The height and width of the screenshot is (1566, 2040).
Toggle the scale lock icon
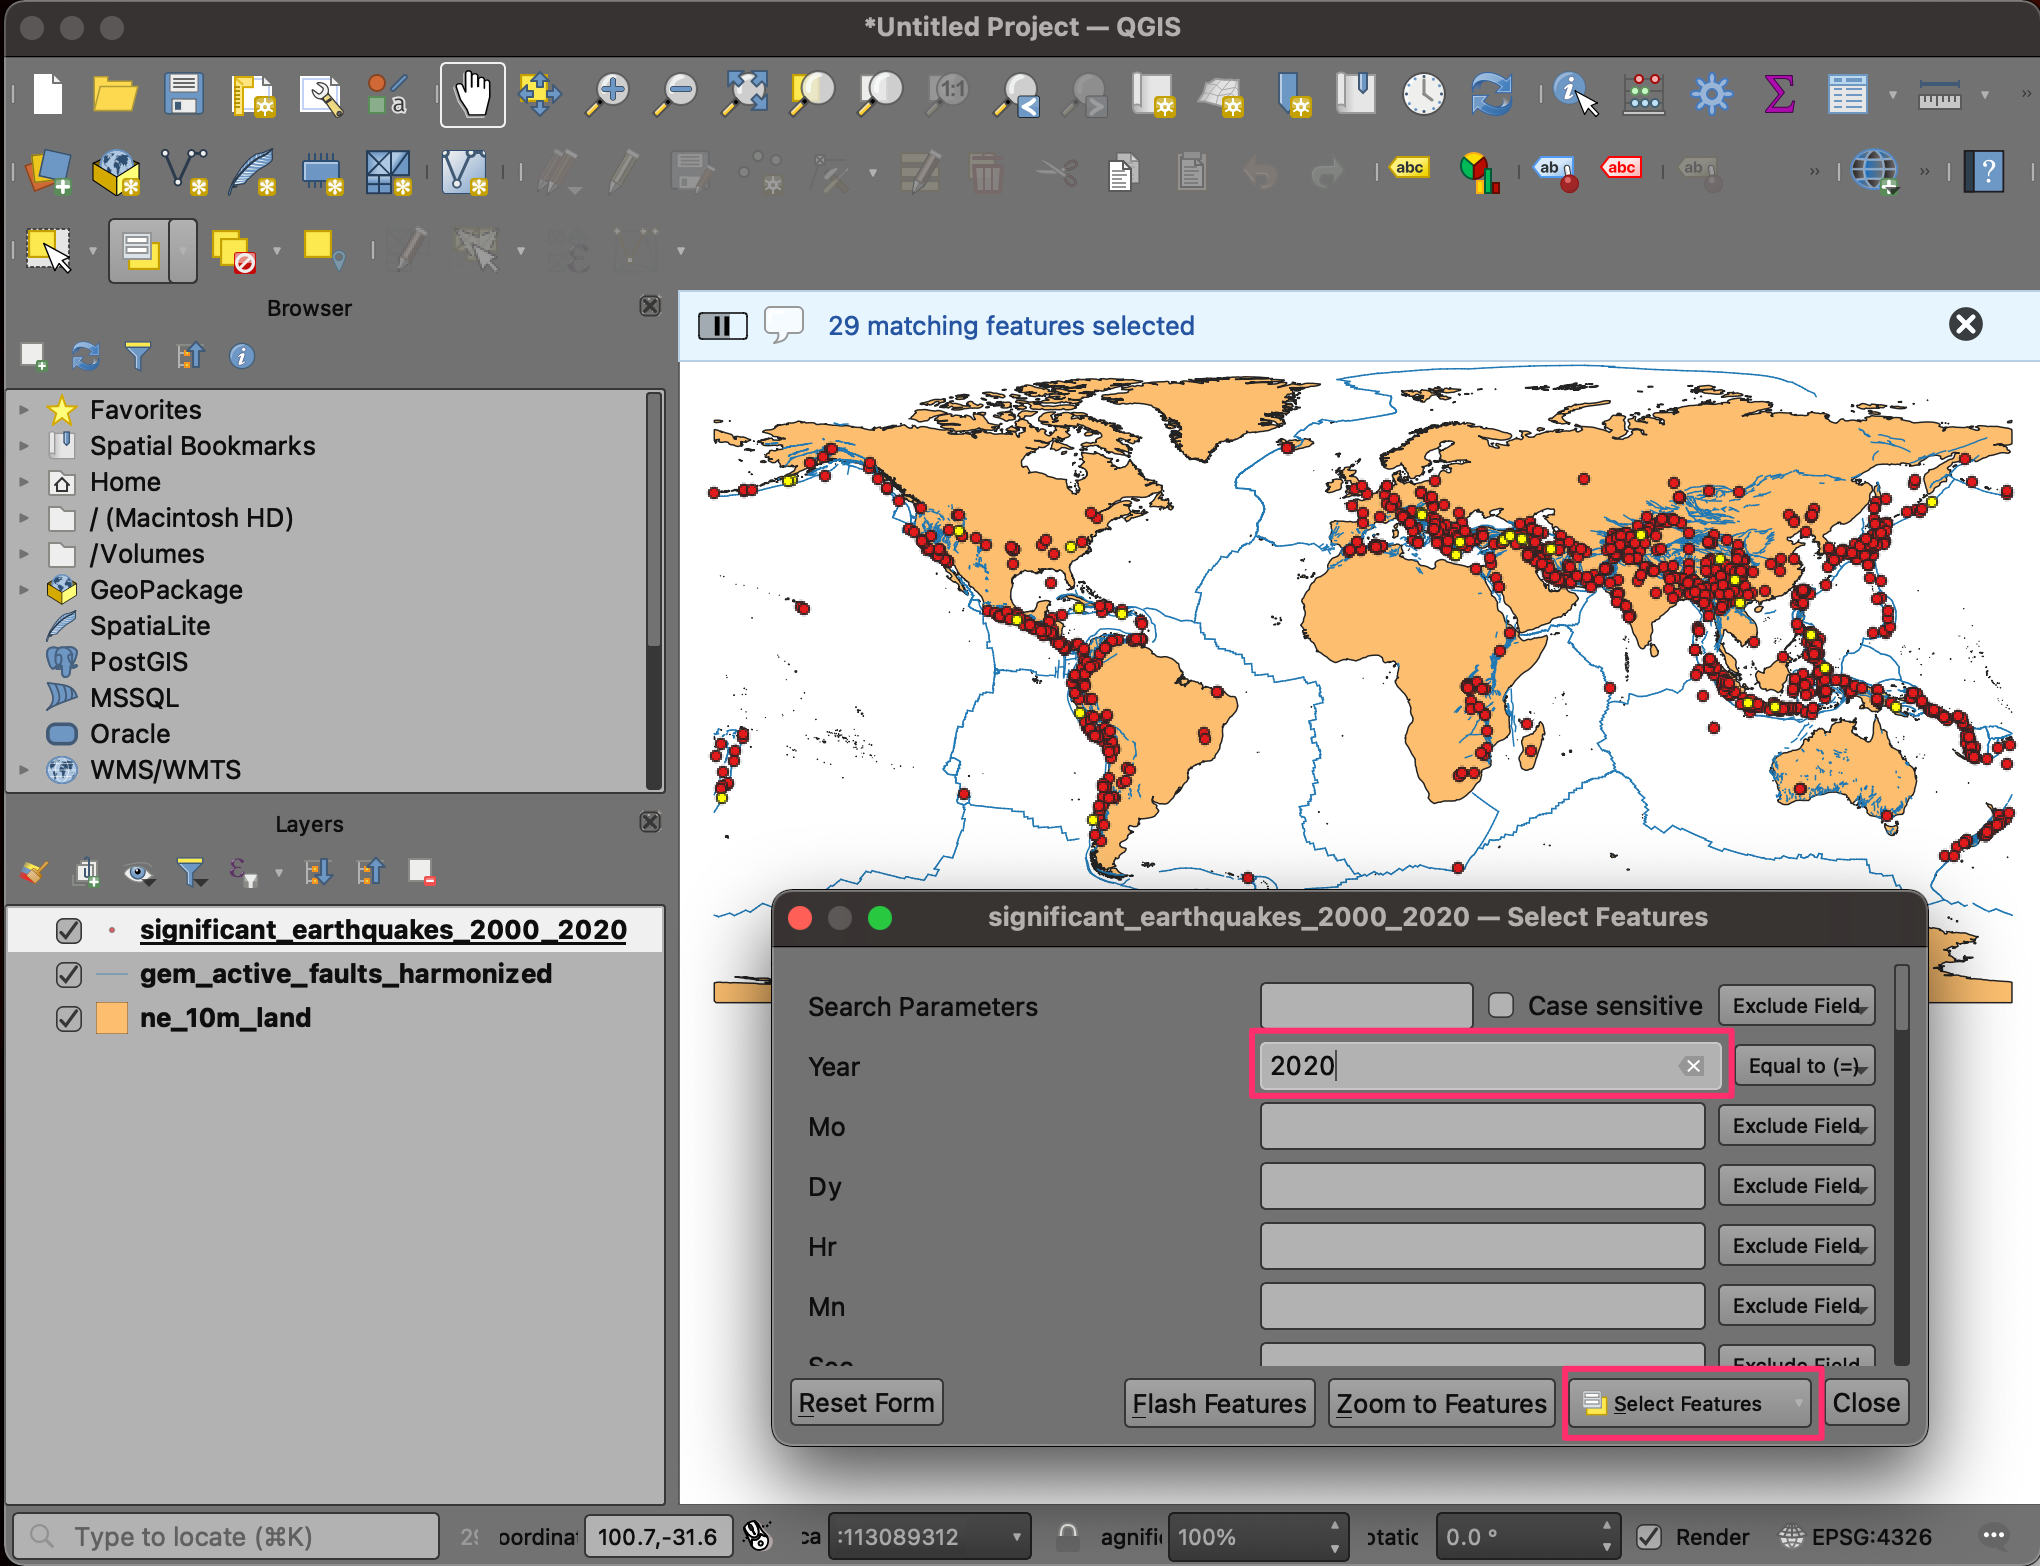click(x=1068, y=1536)
